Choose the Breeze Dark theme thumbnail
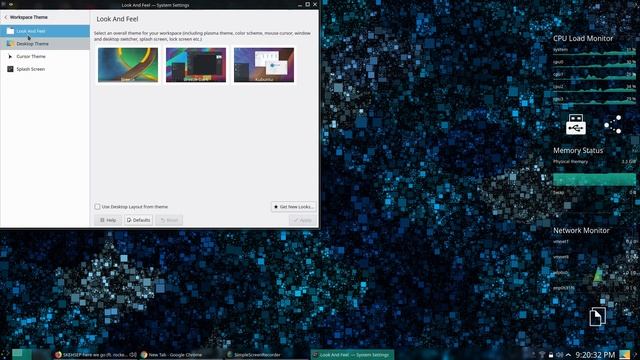The image size is (640, 360). click(196, 65)
